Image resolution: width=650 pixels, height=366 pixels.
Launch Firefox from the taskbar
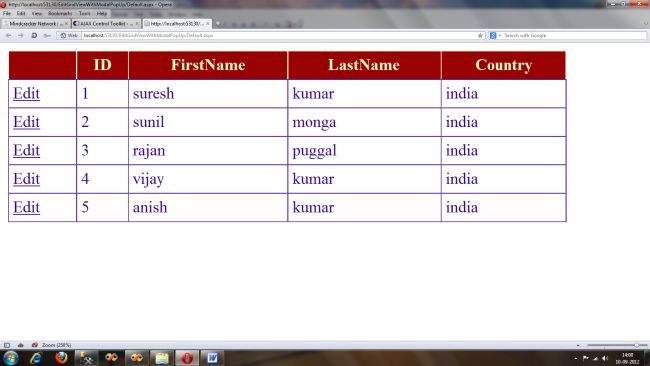(61, 358)
